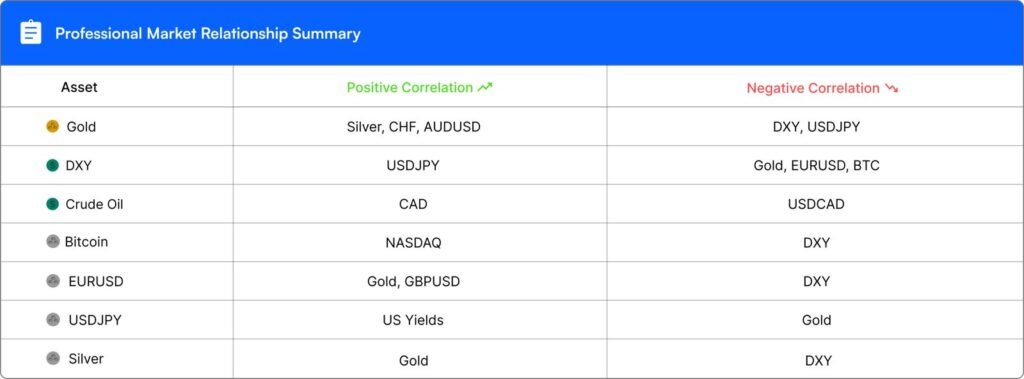
Task: Click the upward trend arrow after Positive Correlation
Action: click(485, 88)
